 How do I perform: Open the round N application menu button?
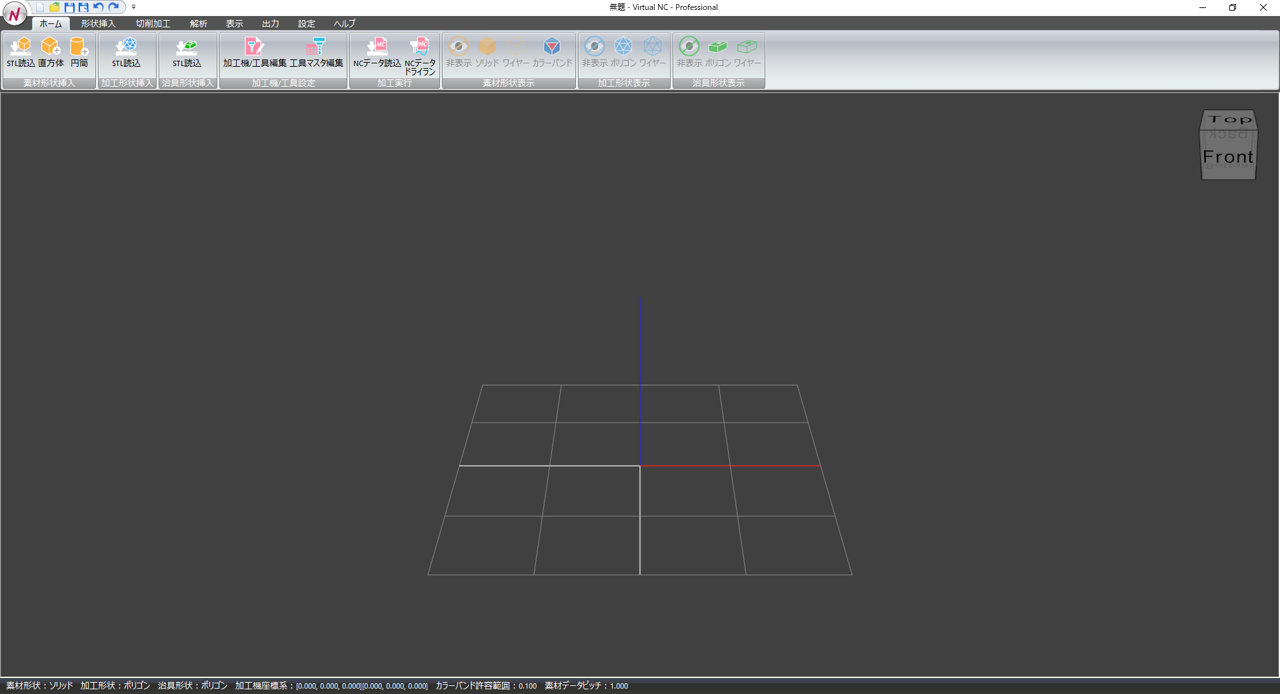tap(14, 15)
